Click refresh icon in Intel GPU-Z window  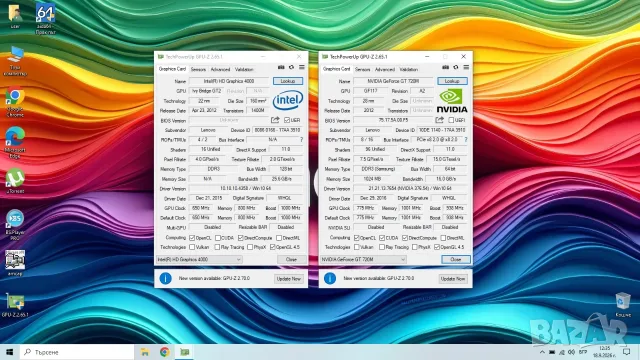(x=291, y=67)
